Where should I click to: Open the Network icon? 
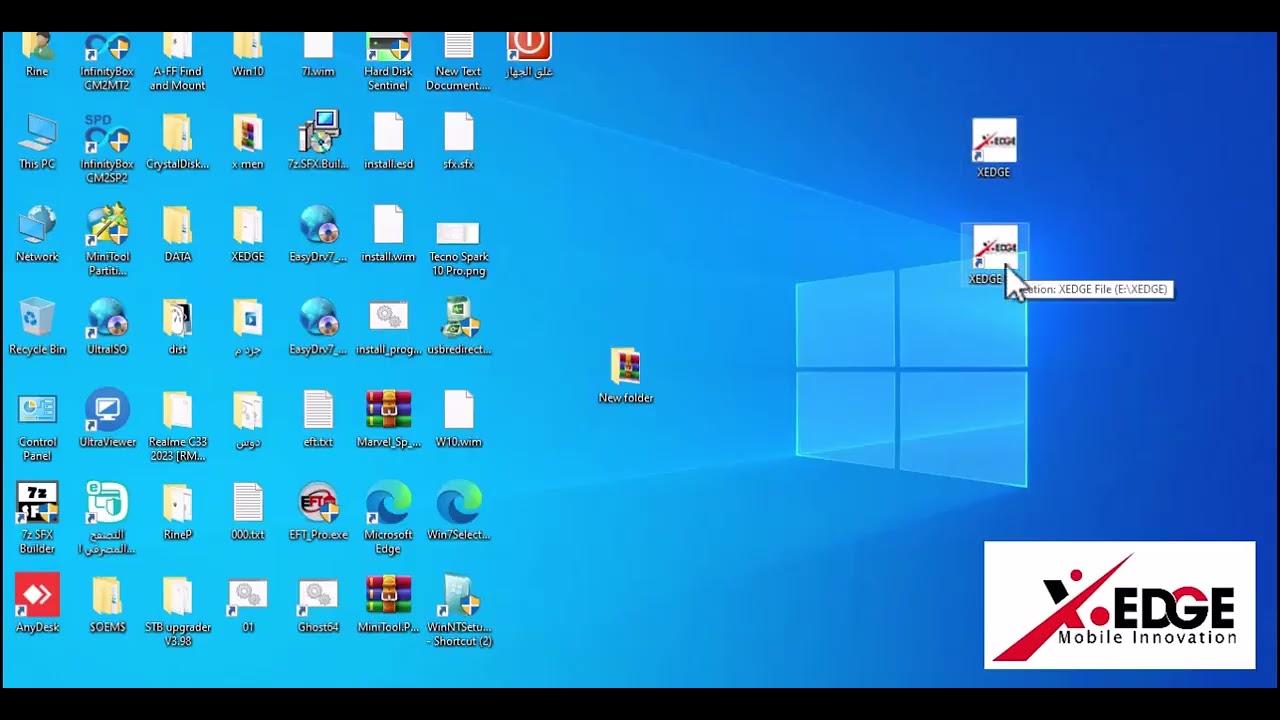click(37, 234)
